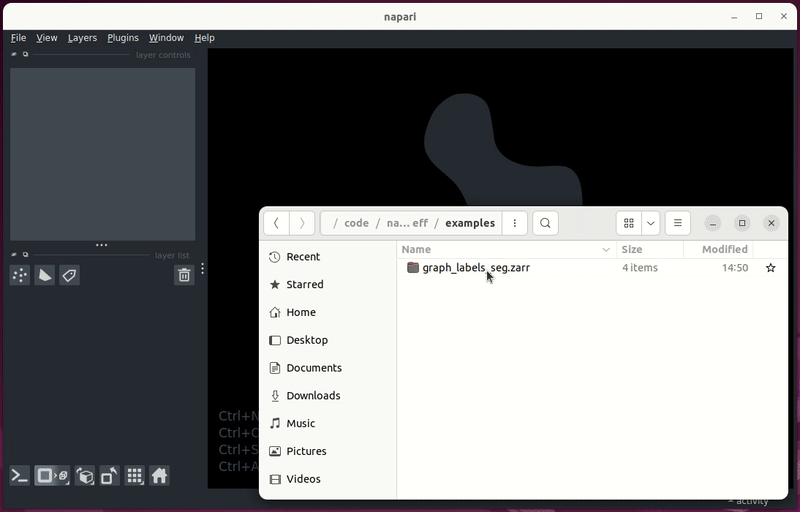The width and height of the screenshot is (800, 512).
Task: Show activity in napari status bar
Action: tap(748, 502)
